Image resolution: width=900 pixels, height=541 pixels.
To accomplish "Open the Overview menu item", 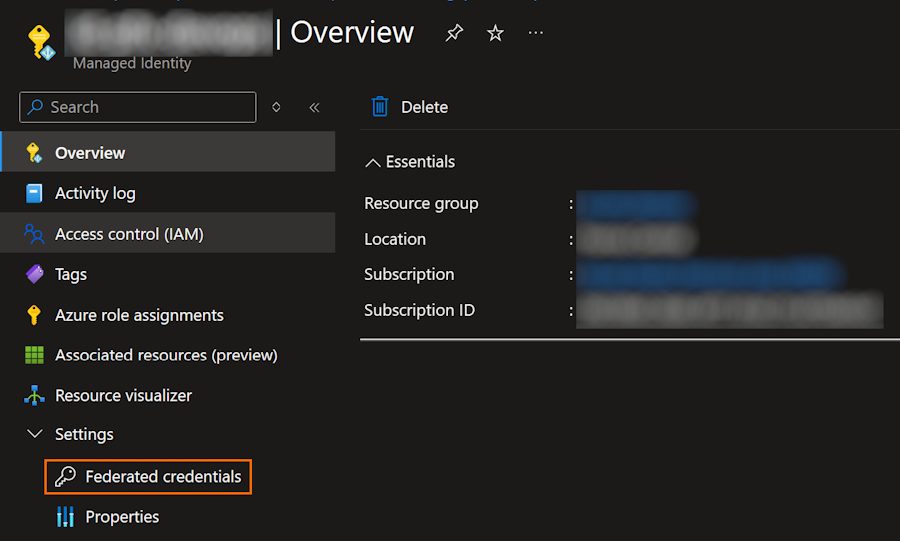I will [168, 152].
